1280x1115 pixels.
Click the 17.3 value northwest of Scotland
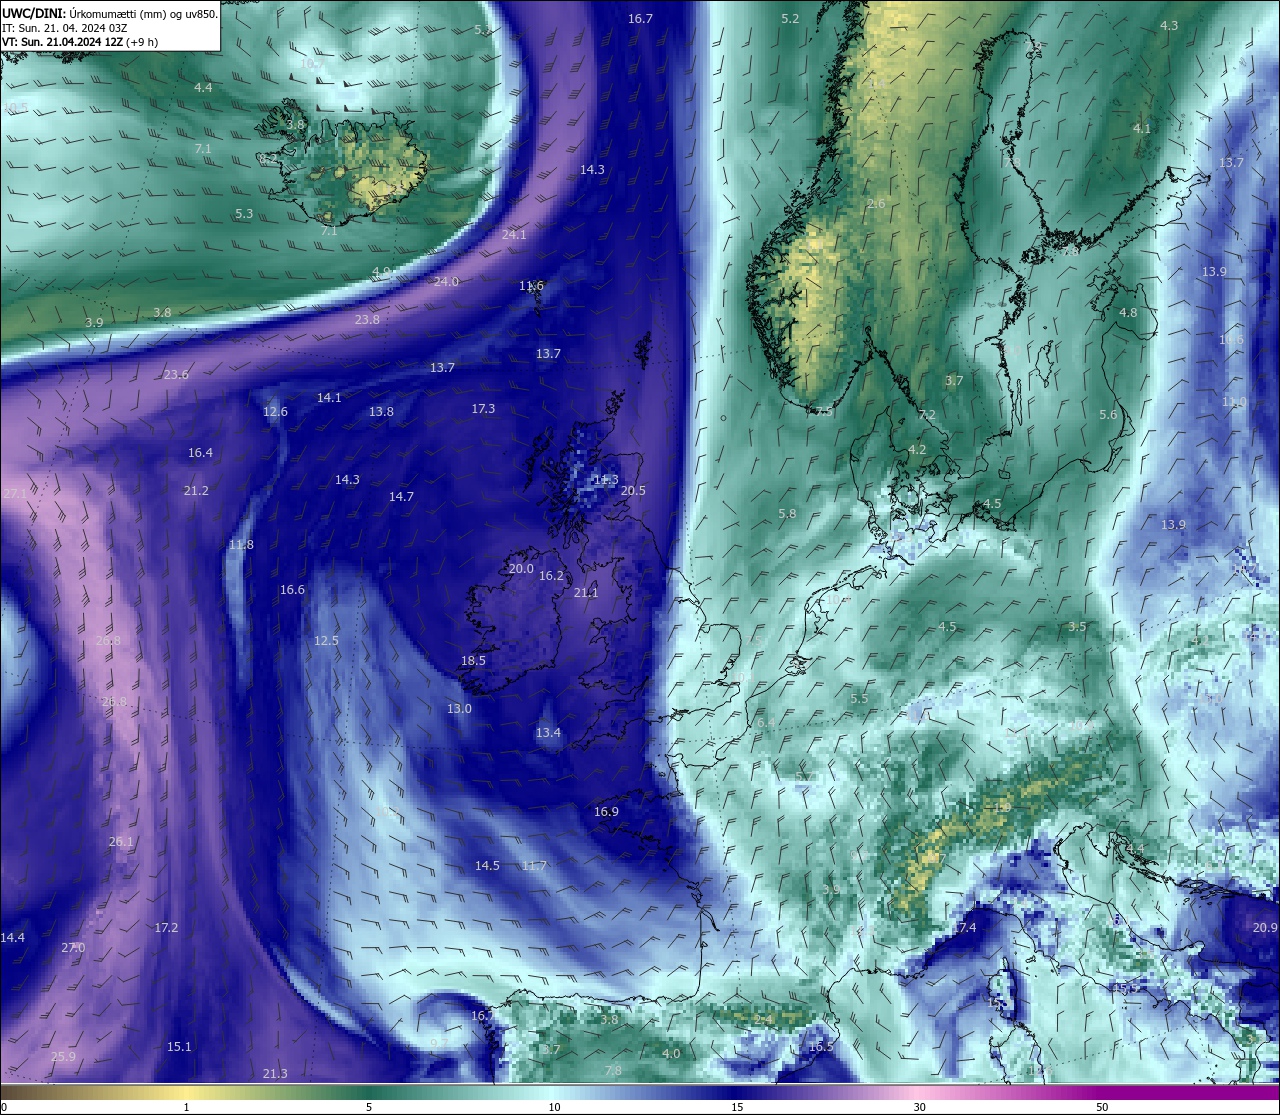point(483,409)
